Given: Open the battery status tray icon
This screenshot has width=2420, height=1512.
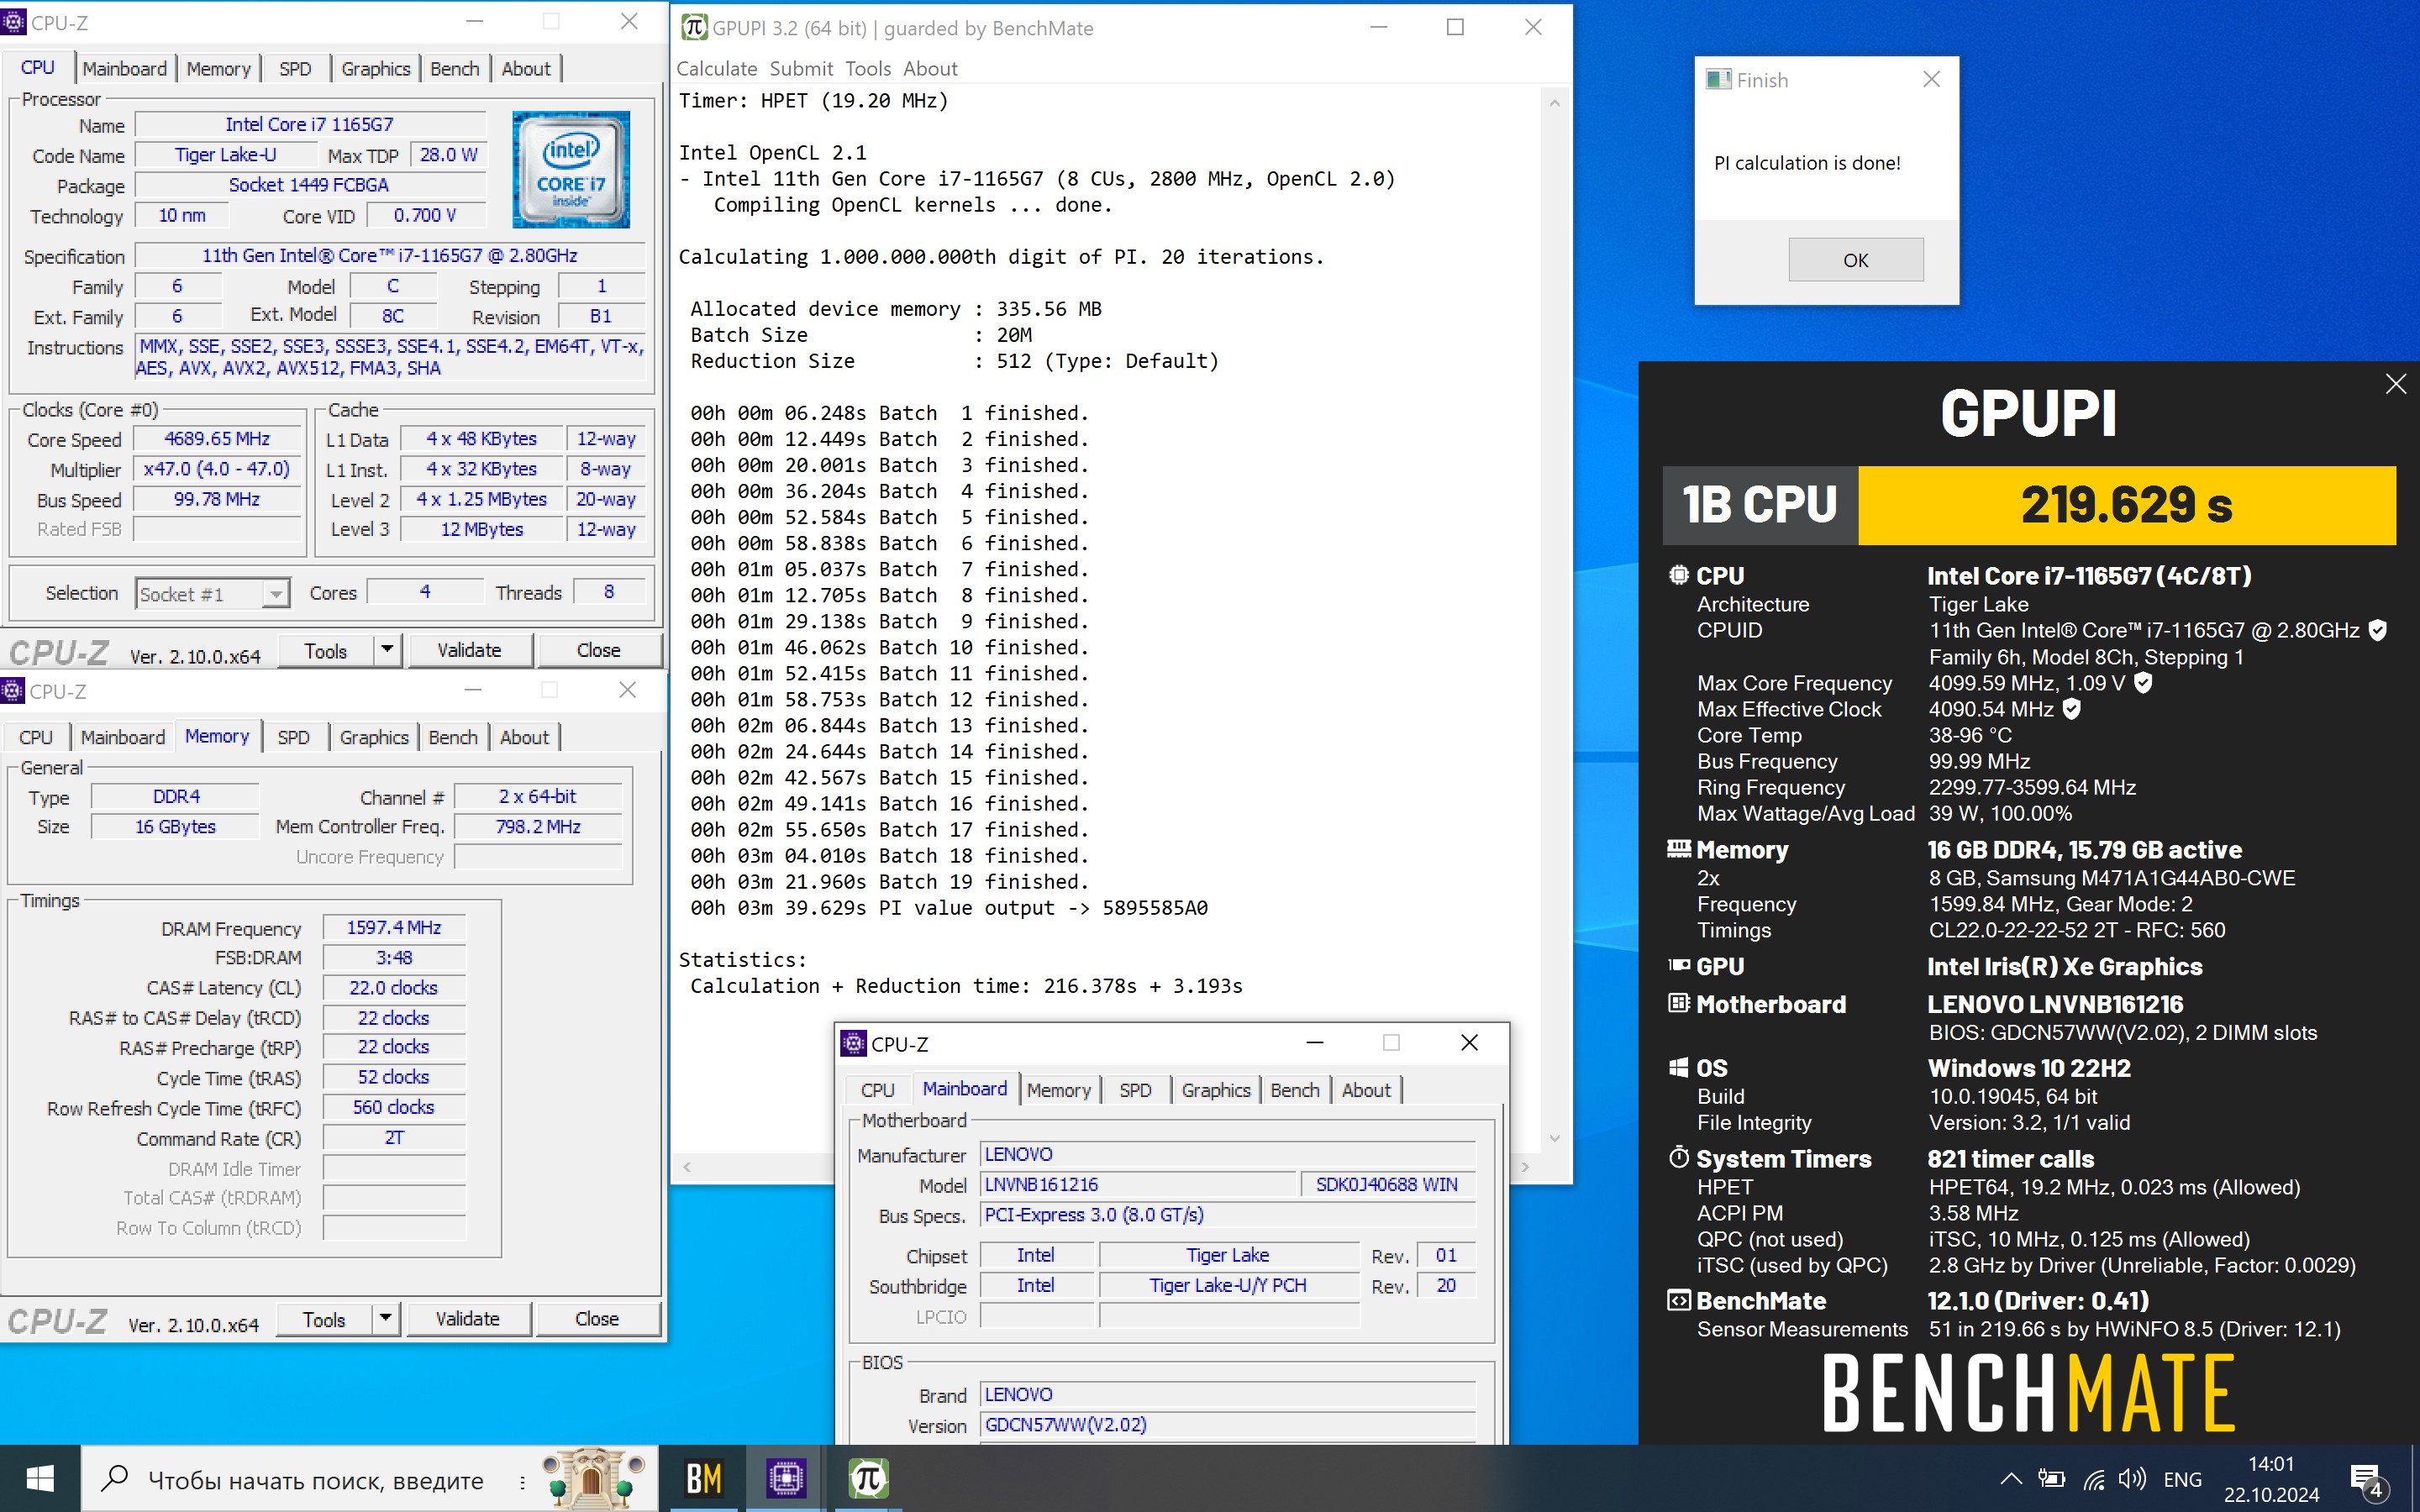Looking at the screenshot, I should [2051, 1479].
